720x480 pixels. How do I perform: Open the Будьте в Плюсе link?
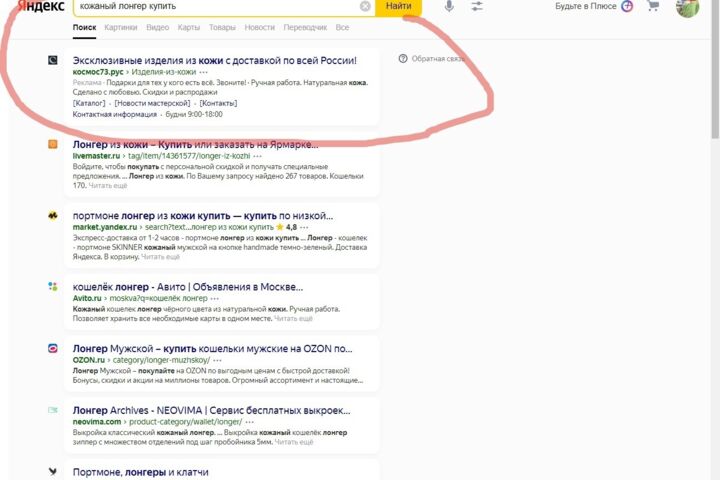tap(585, 6)
